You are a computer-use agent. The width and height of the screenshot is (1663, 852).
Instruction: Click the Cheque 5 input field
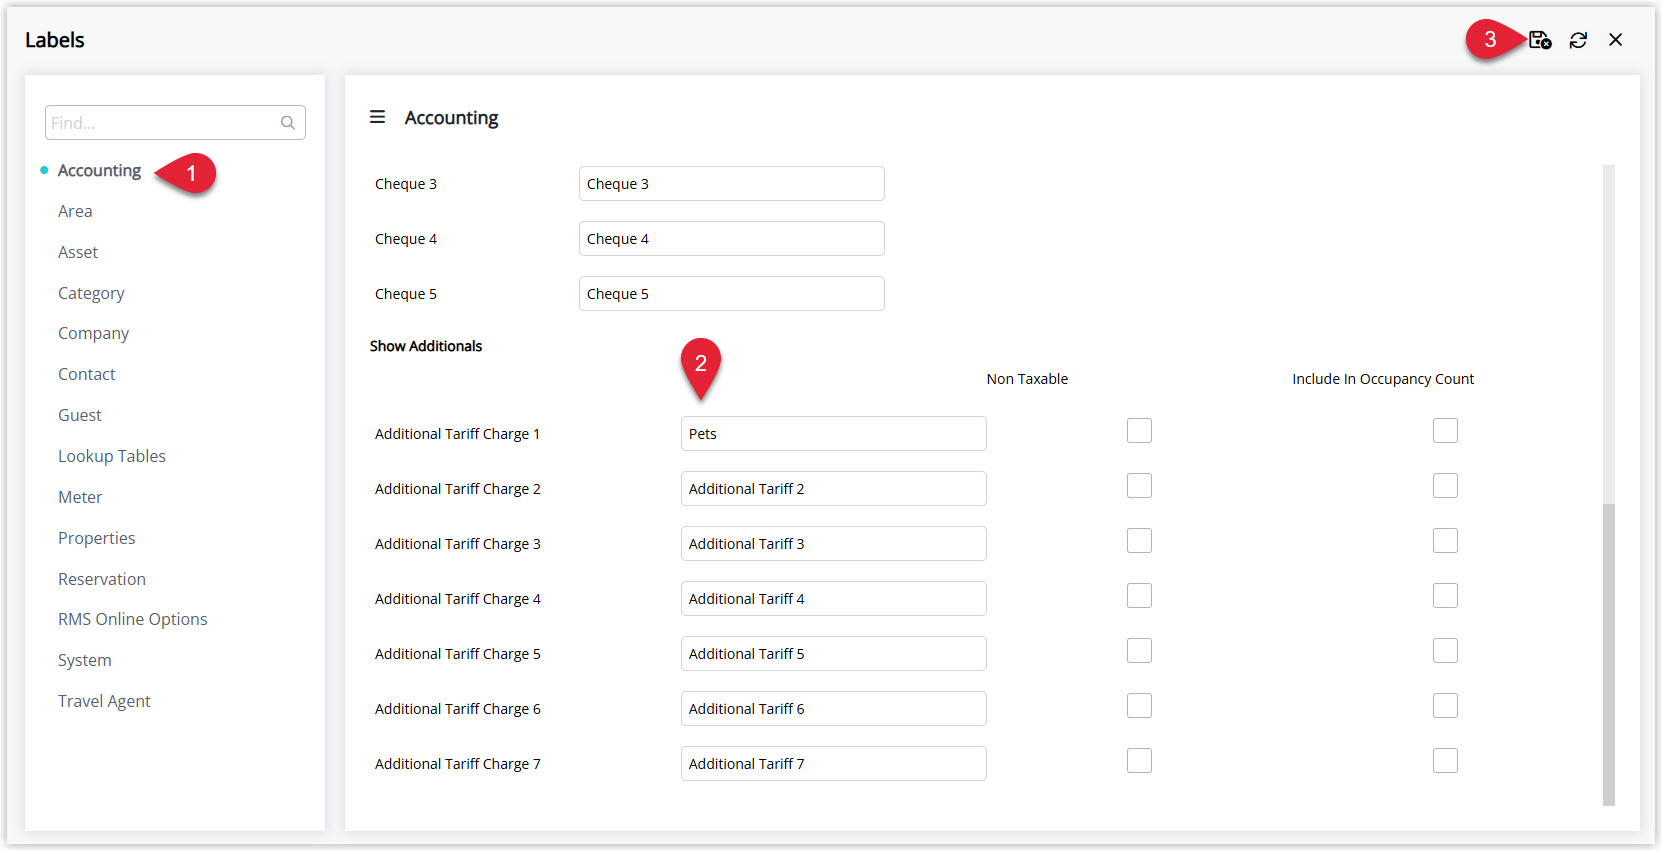pos(732,294)
